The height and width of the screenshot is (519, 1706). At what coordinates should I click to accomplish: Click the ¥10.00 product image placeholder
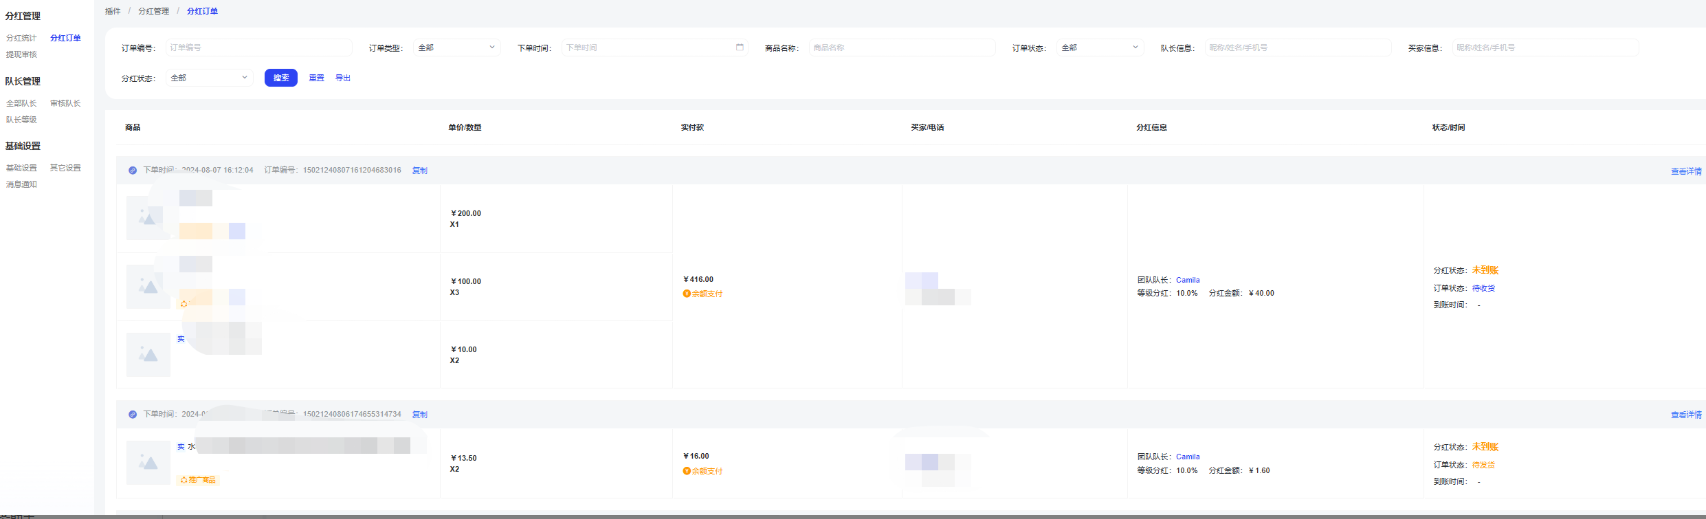(148, 355)
